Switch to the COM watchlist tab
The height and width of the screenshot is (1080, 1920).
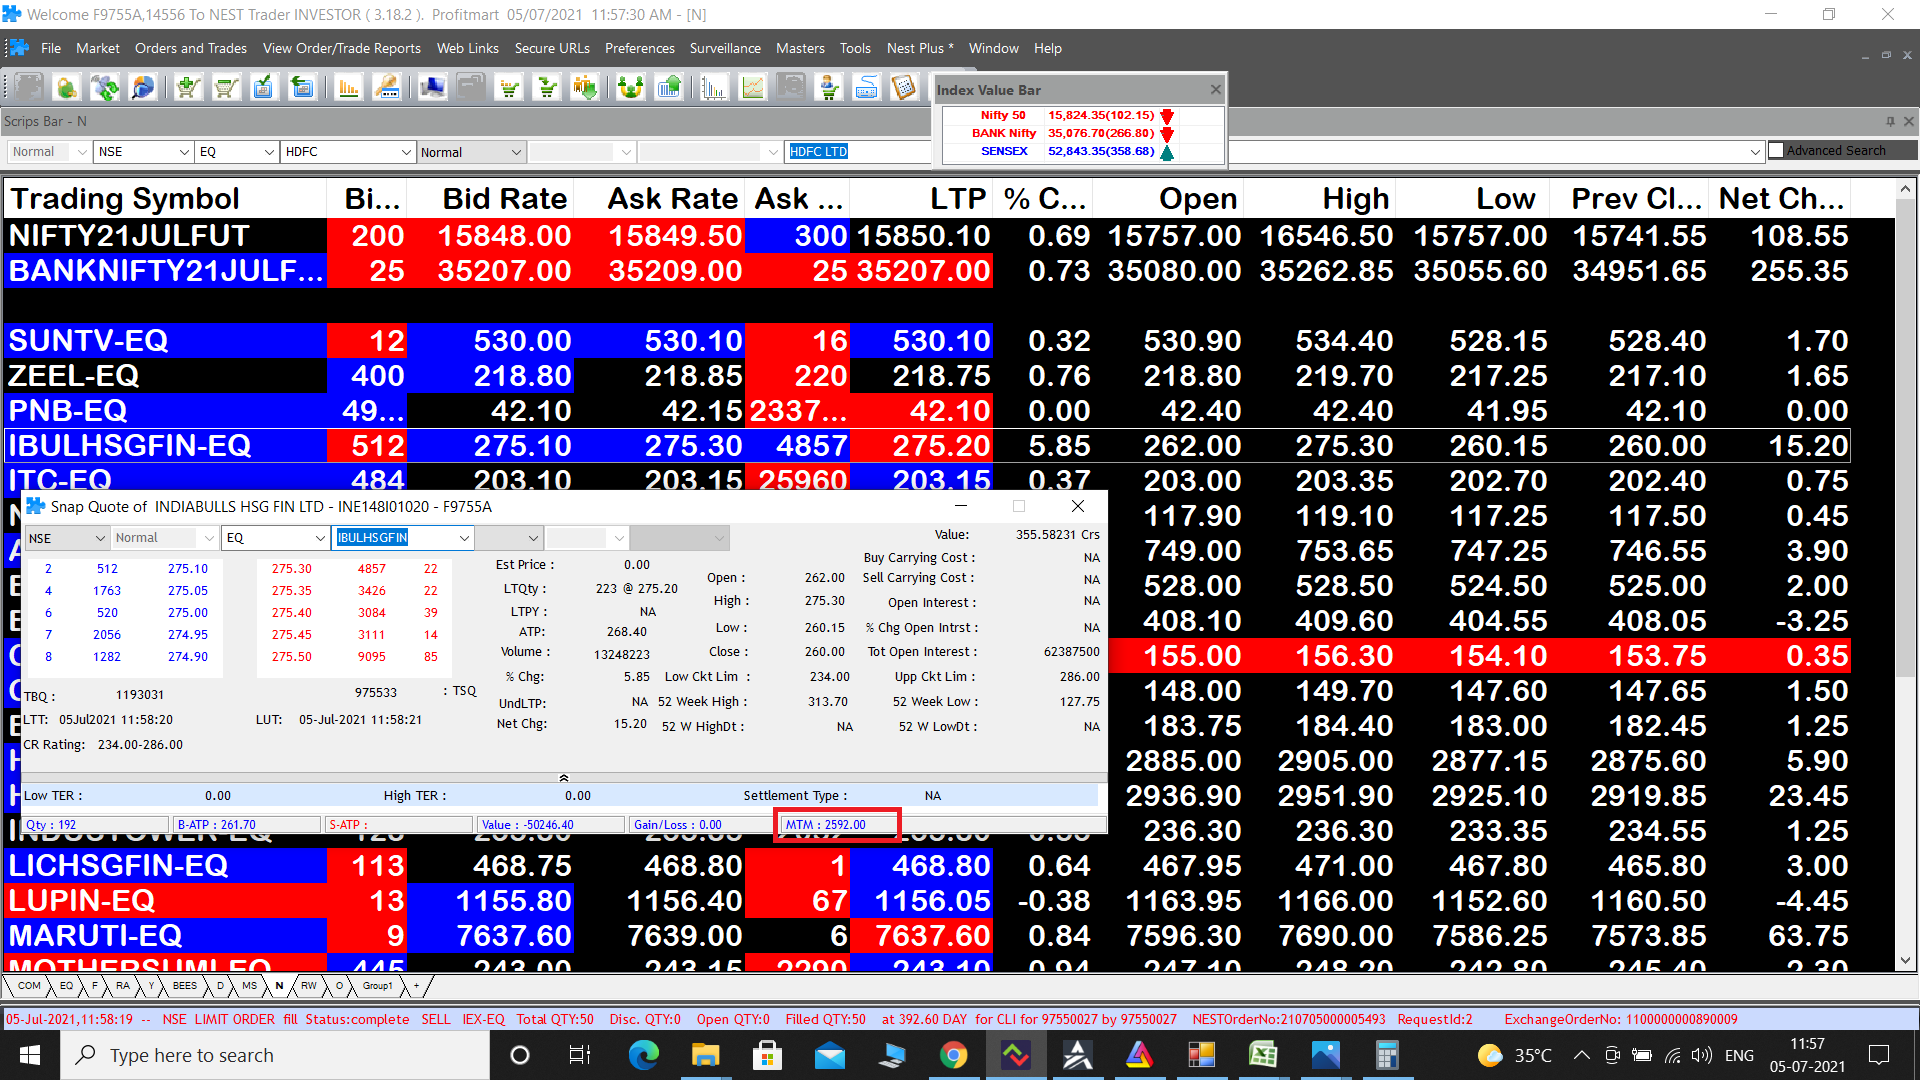coord(29,986)
